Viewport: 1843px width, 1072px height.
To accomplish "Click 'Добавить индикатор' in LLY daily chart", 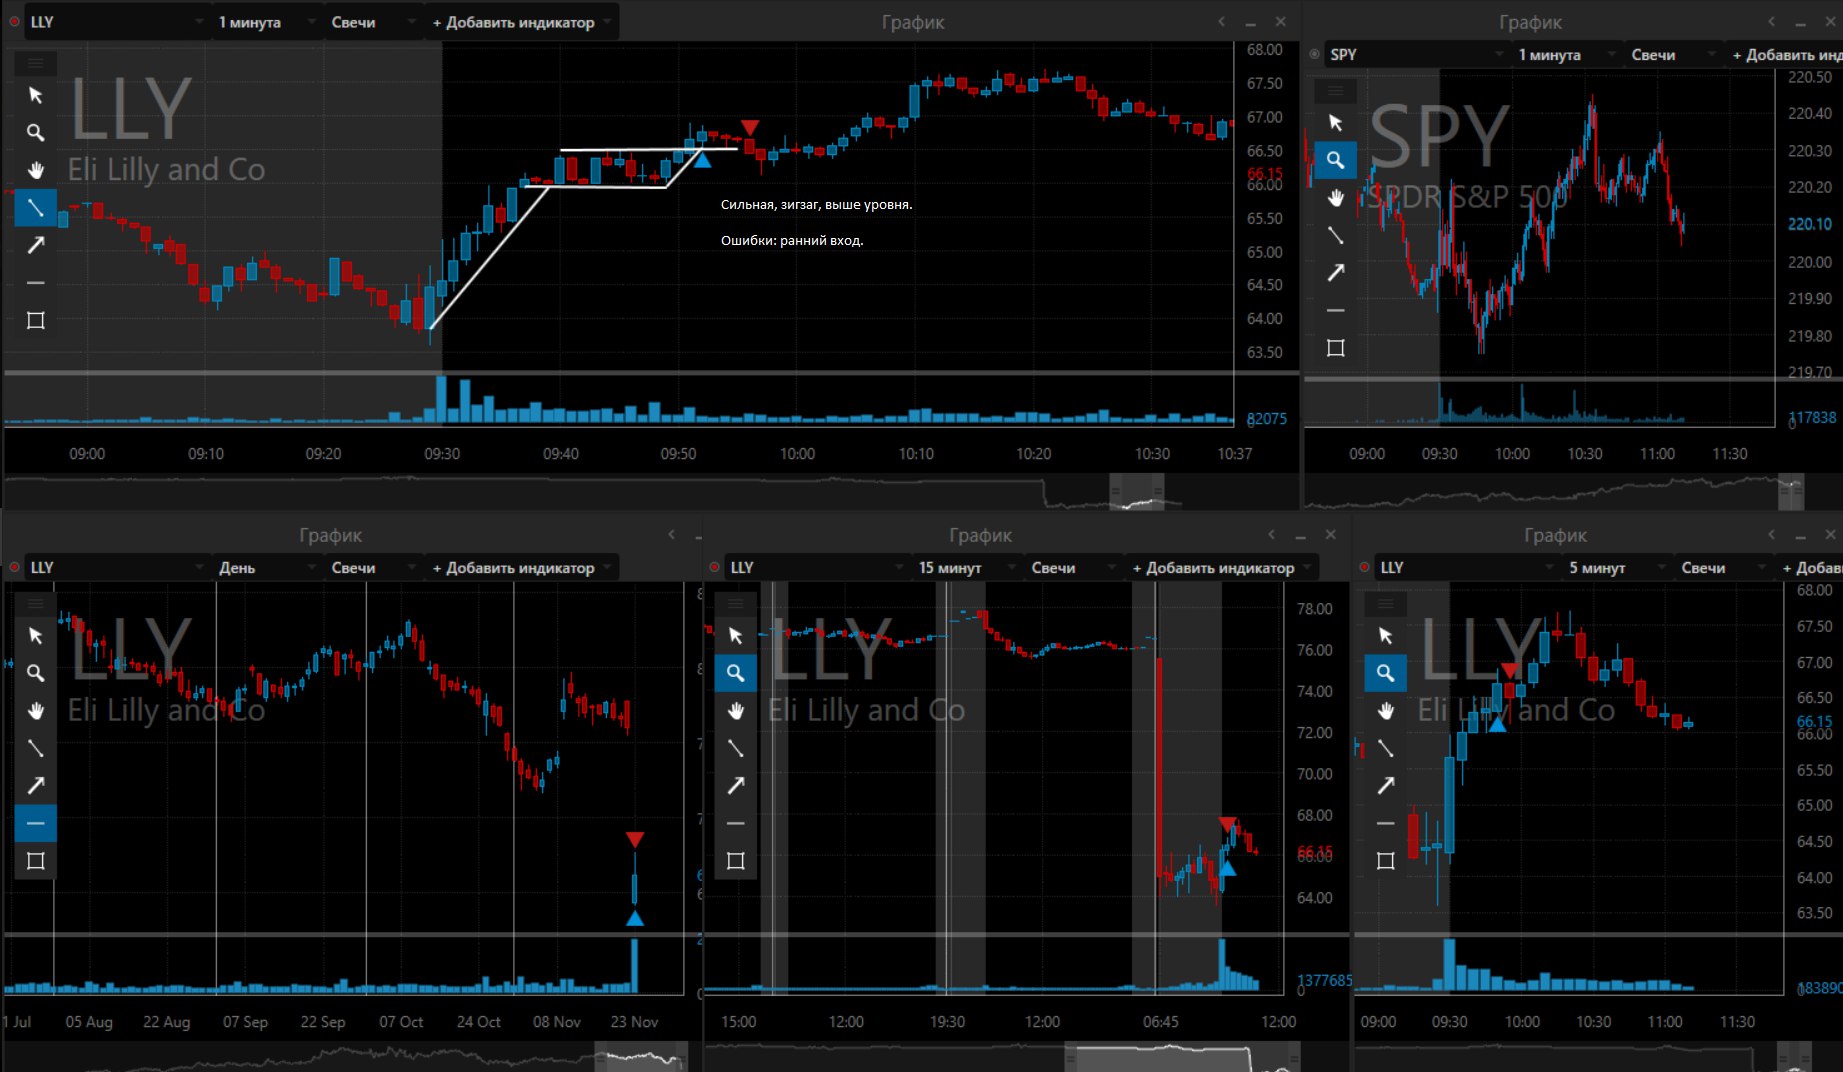I will pos(520,567).
